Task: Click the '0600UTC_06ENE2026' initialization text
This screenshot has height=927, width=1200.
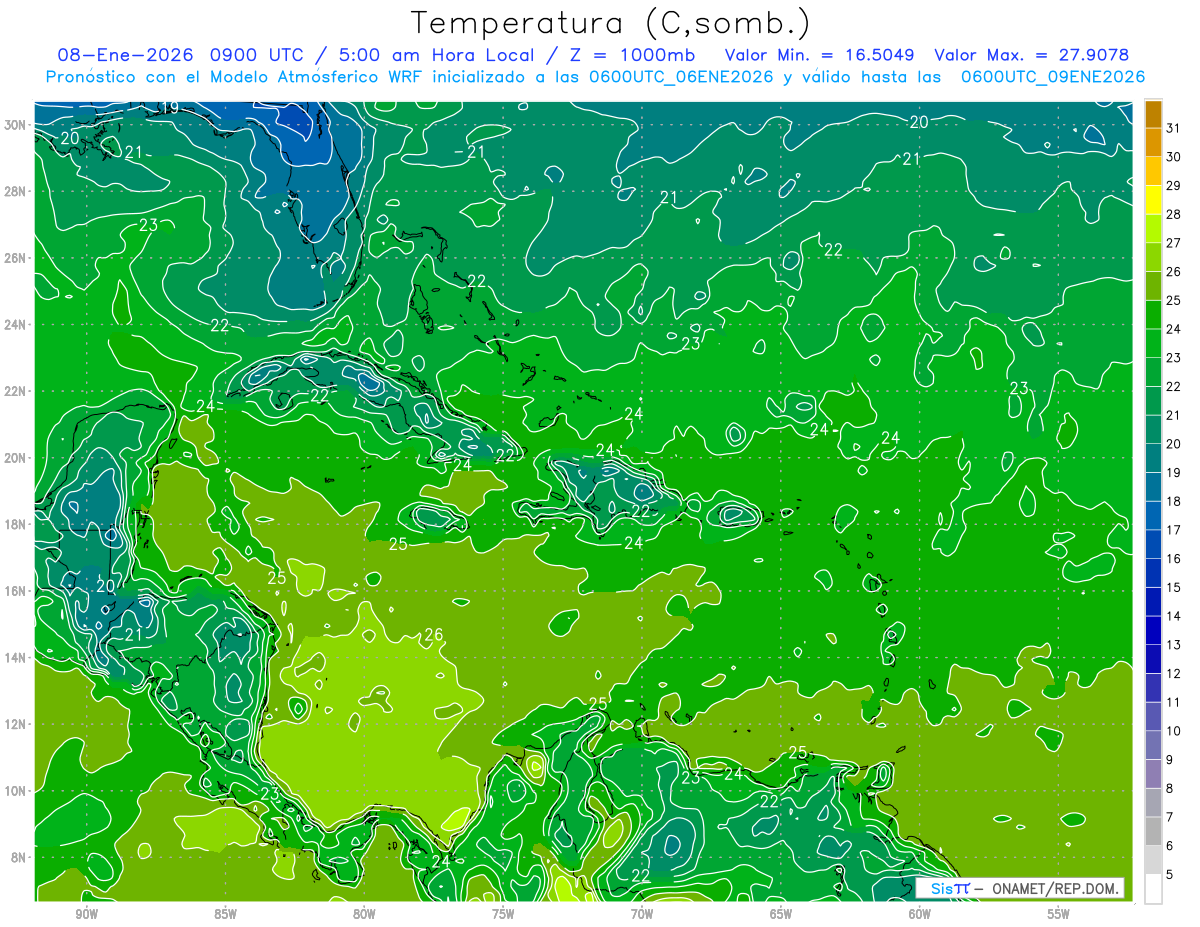Action: click(680, 77)
